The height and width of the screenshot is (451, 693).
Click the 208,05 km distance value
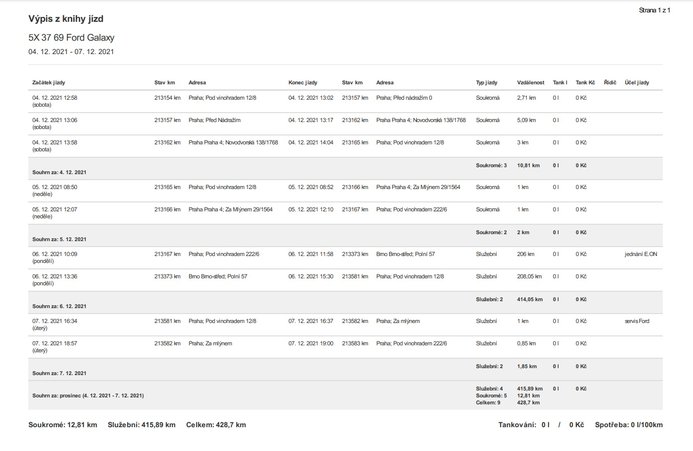coord(529,276)
